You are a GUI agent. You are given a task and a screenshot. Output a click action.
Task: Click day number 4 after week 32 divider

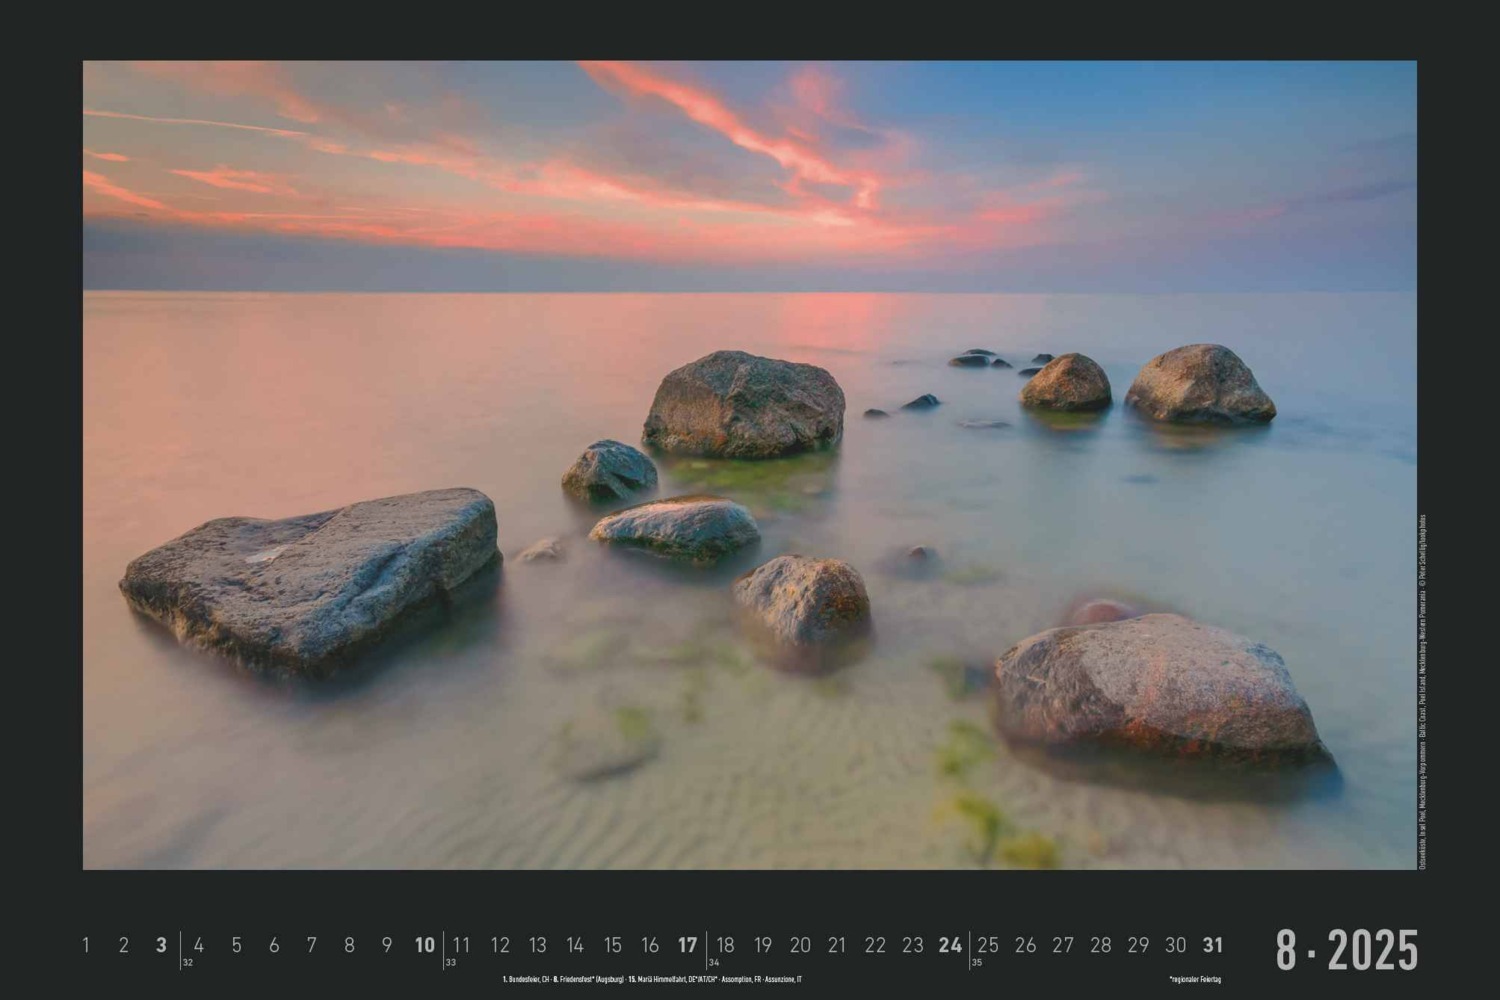tap(199, 945)
